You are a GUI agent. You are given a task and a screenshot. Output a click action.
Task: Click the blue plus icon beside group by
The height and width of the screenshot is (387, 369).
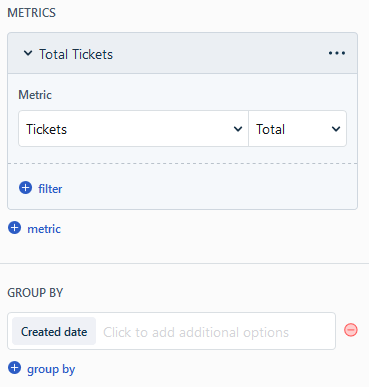pos(14,368)
